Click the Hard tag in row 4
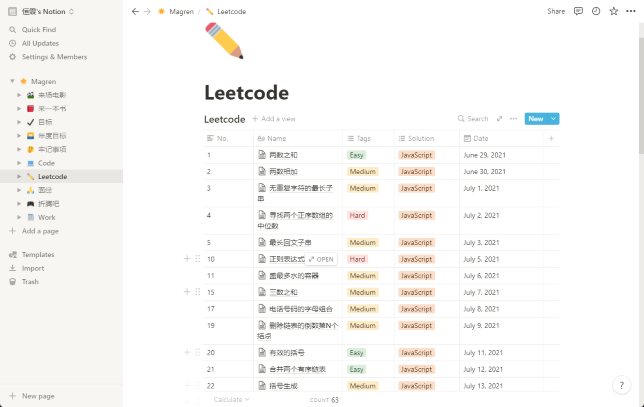The width and height of the screenshot is (644, 407). tap(357, 215)
